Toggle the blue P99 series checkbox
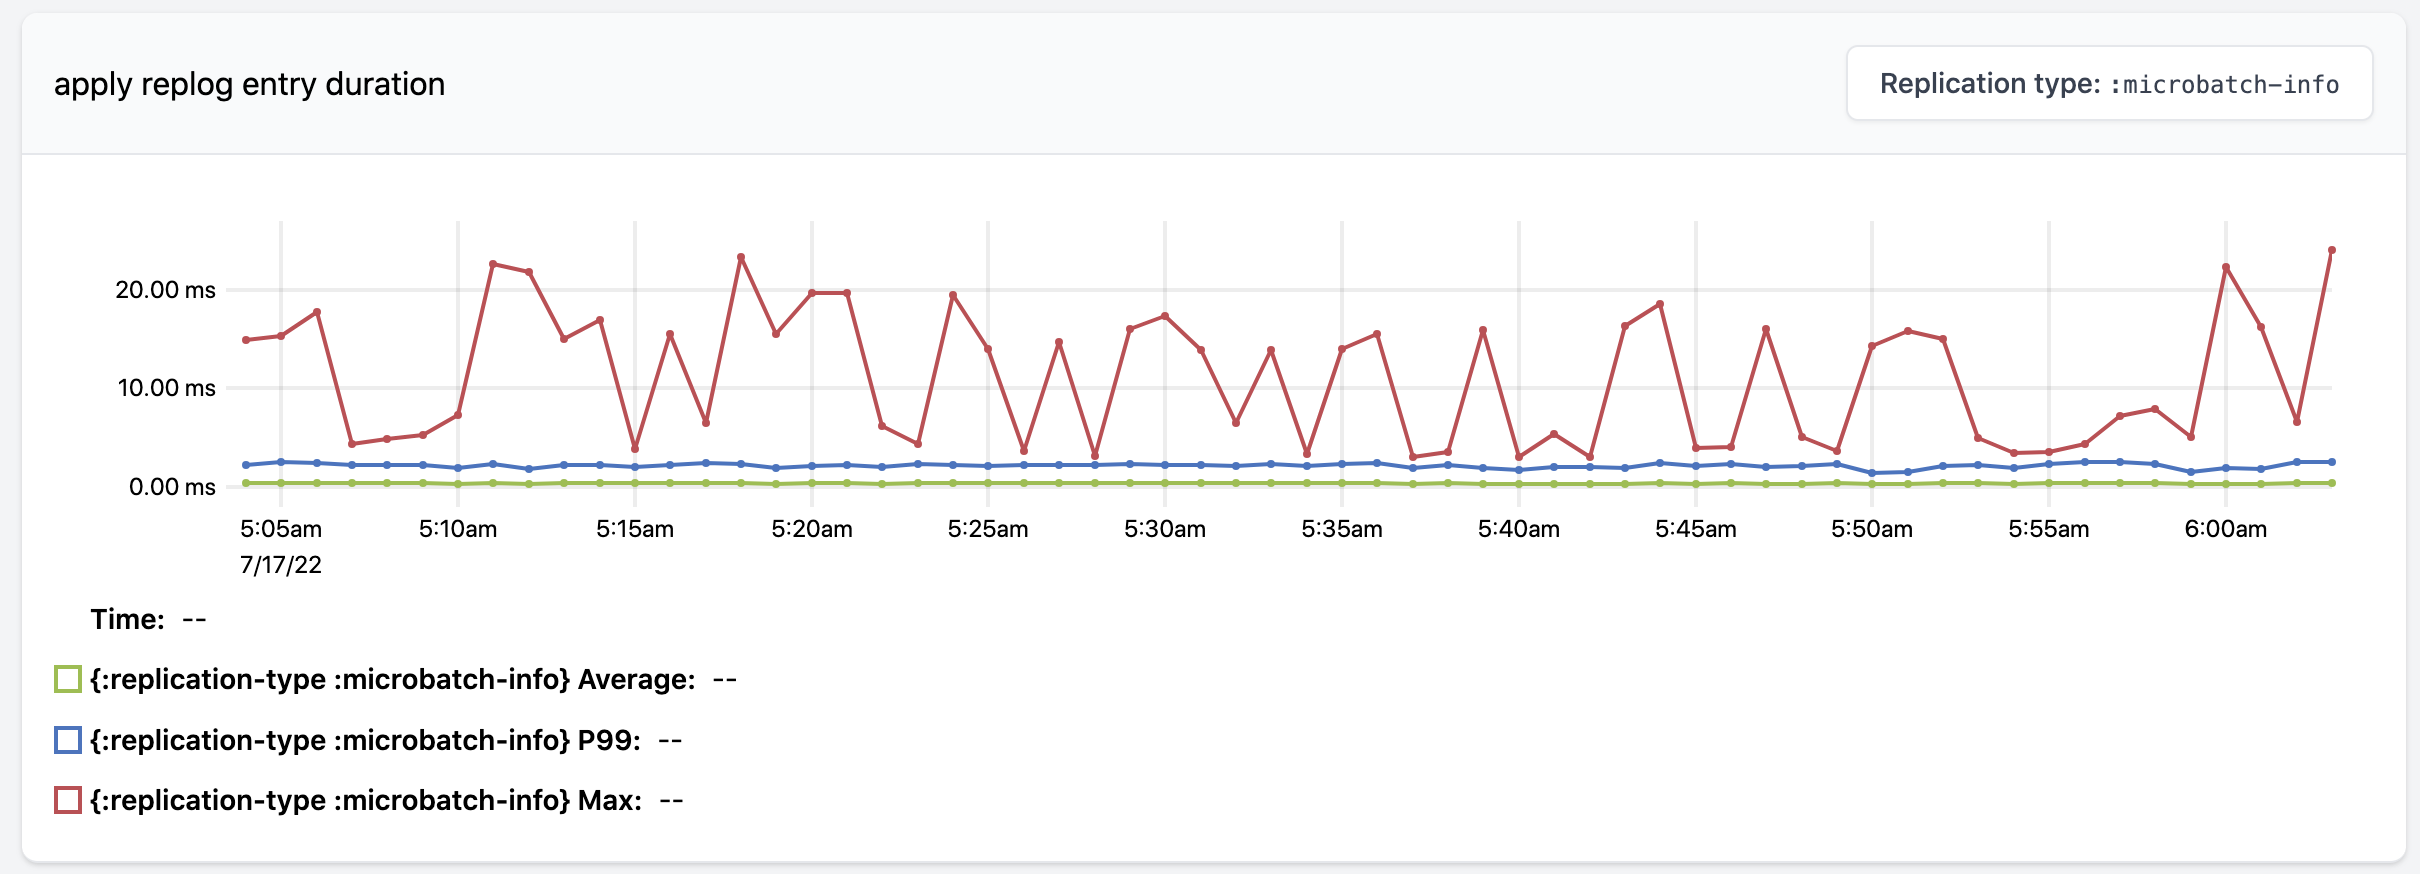2420x874 pixels. (68, 740)
